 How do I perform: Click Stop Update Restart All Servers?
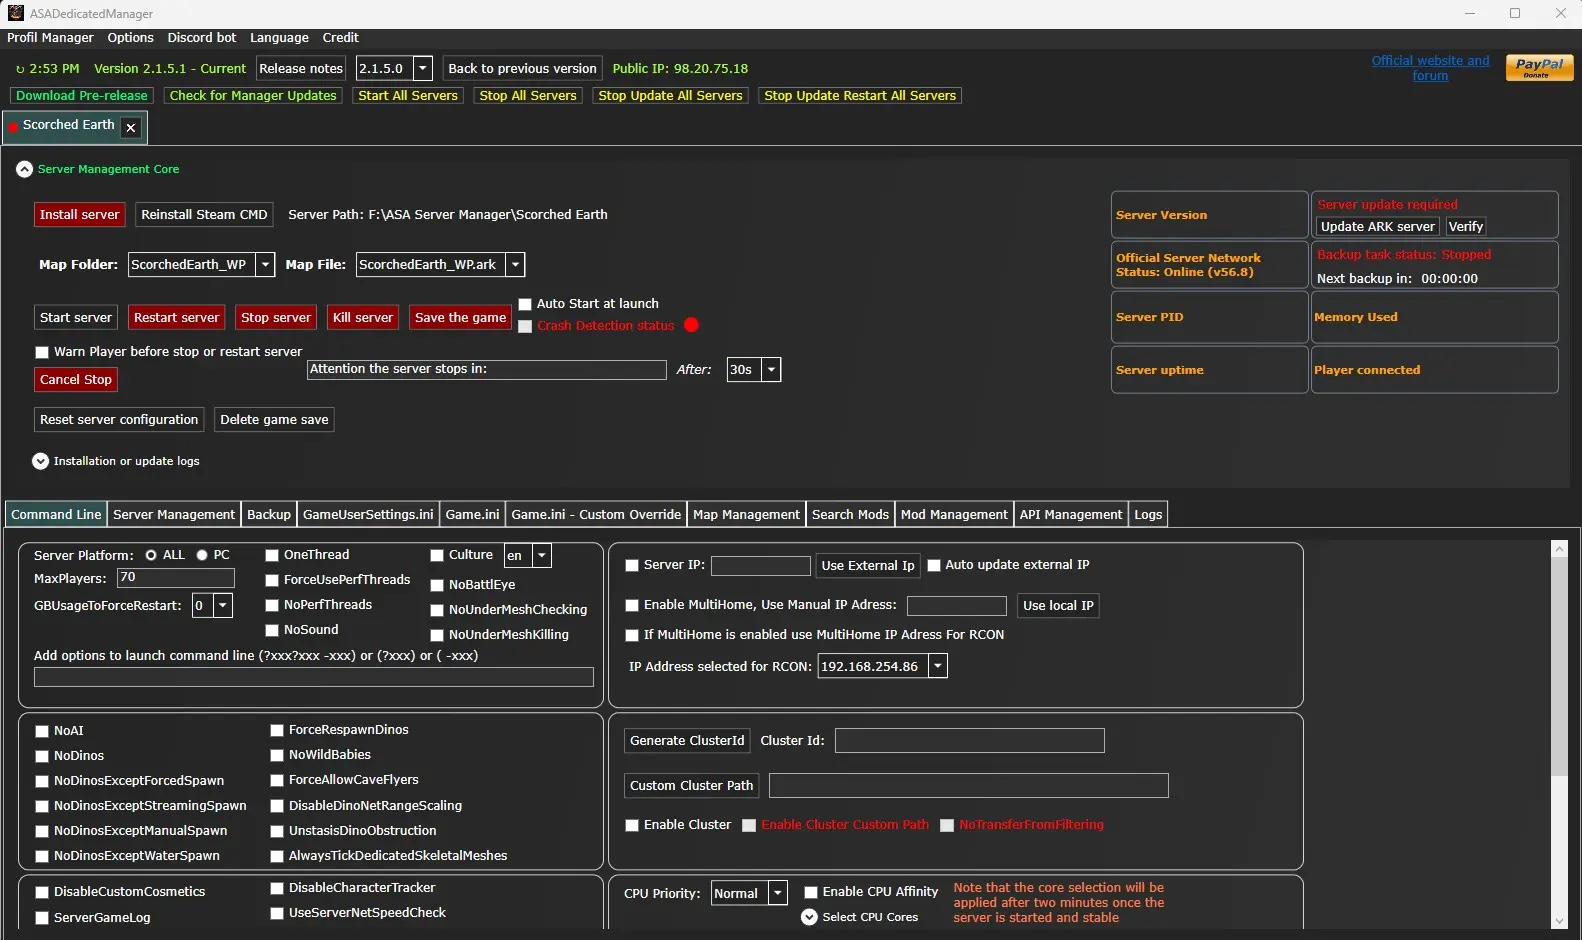point(860,96)
